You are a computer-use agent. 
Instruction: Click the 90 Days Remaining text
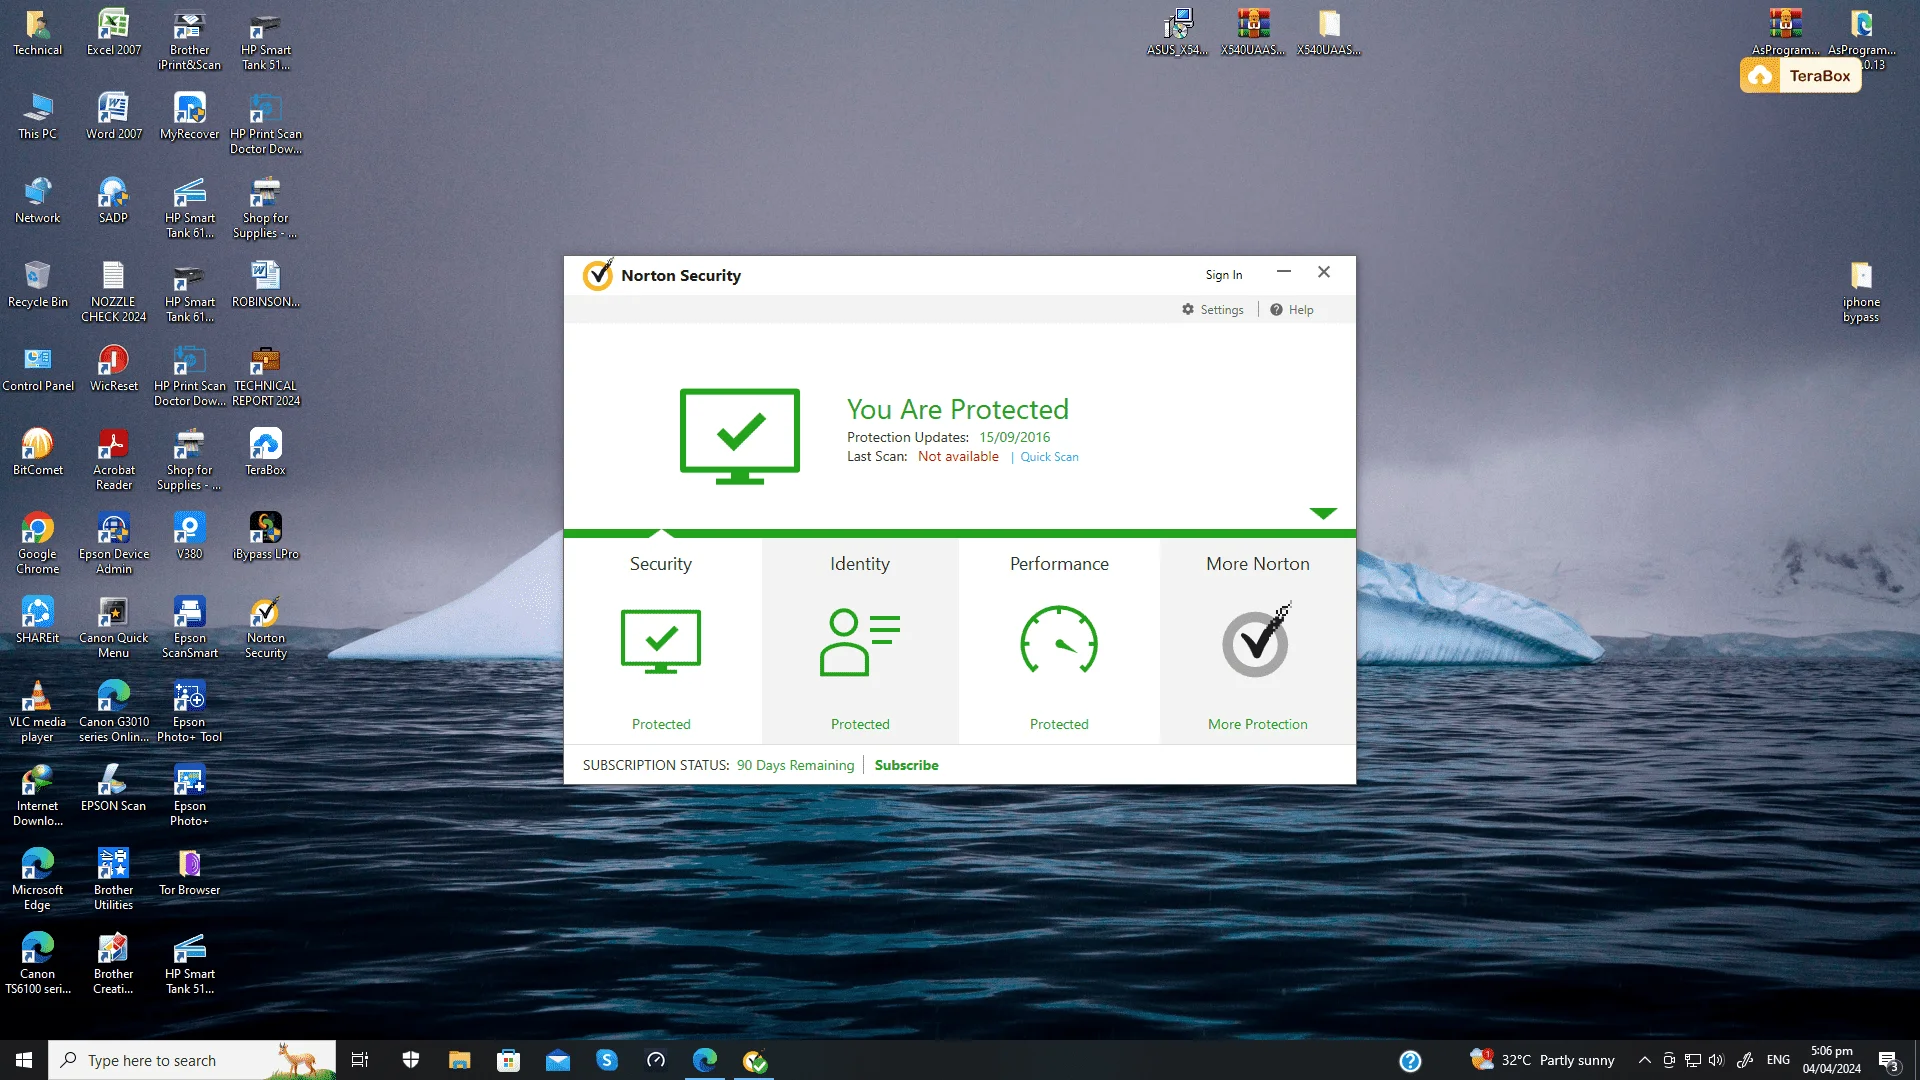pyautogui.click(x=796, y=765)
